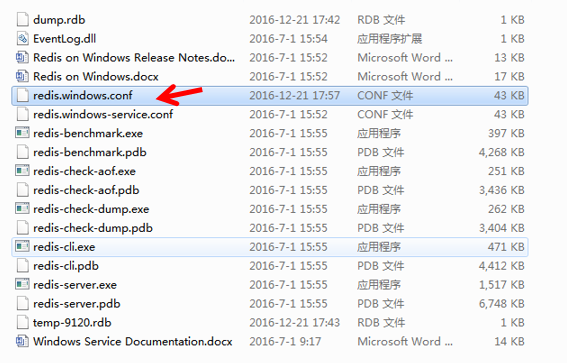Click the redis-cli.pdb file name

click(x=66, y=266)
